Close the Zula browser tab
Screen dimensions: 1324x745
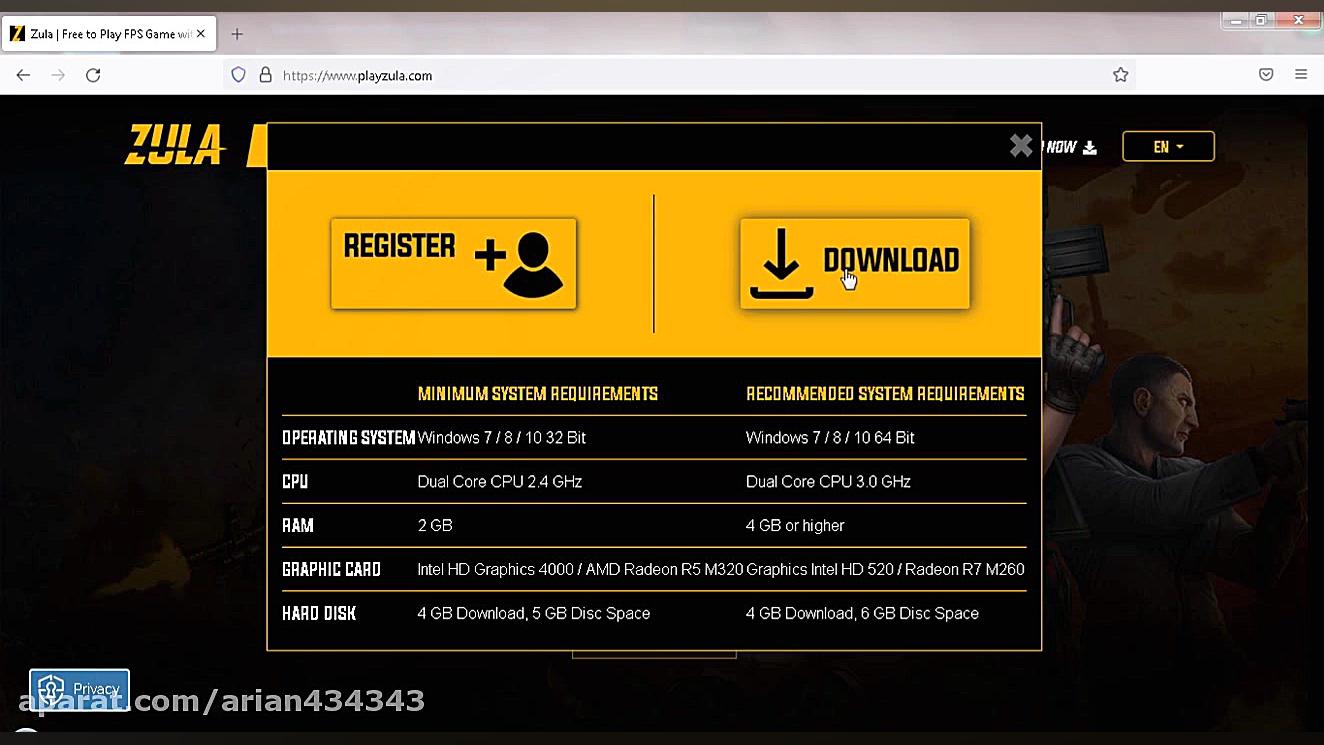click(x=200, y=34)
